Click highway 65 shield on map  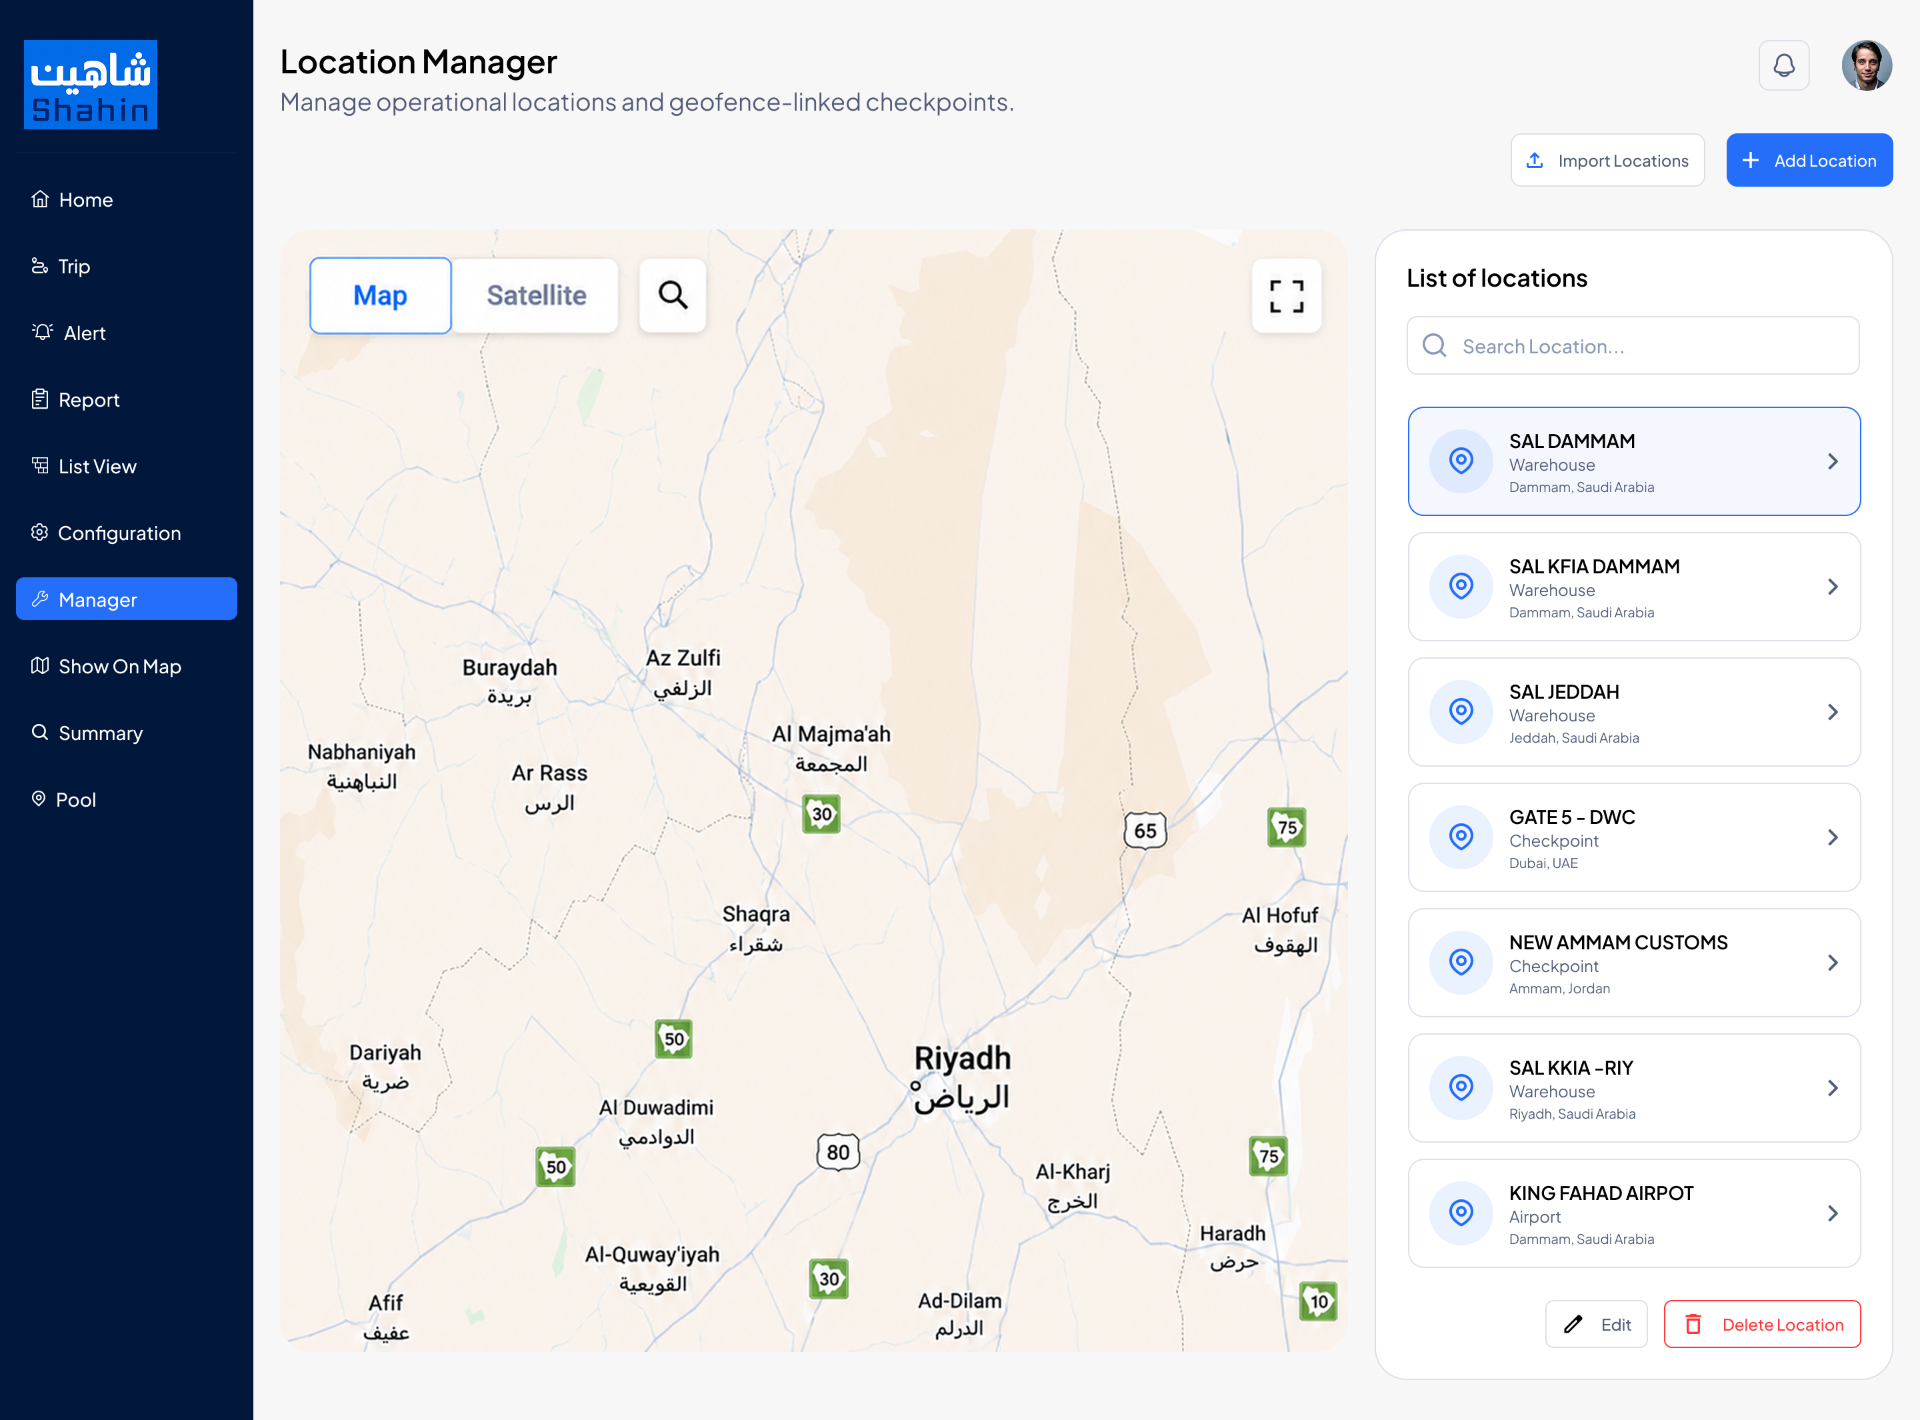click(1145, 830)
